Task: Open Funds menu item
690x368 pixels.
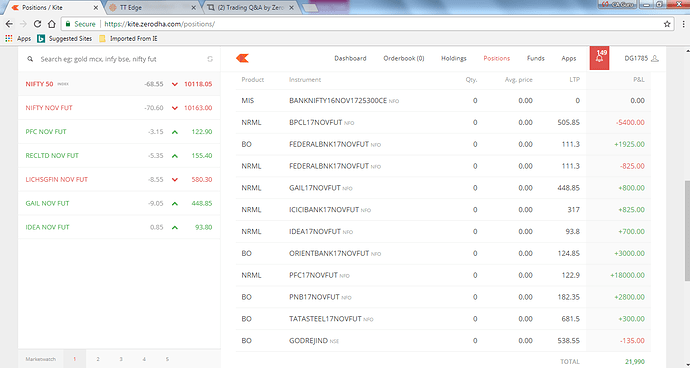Action: (x=536, y=58)
